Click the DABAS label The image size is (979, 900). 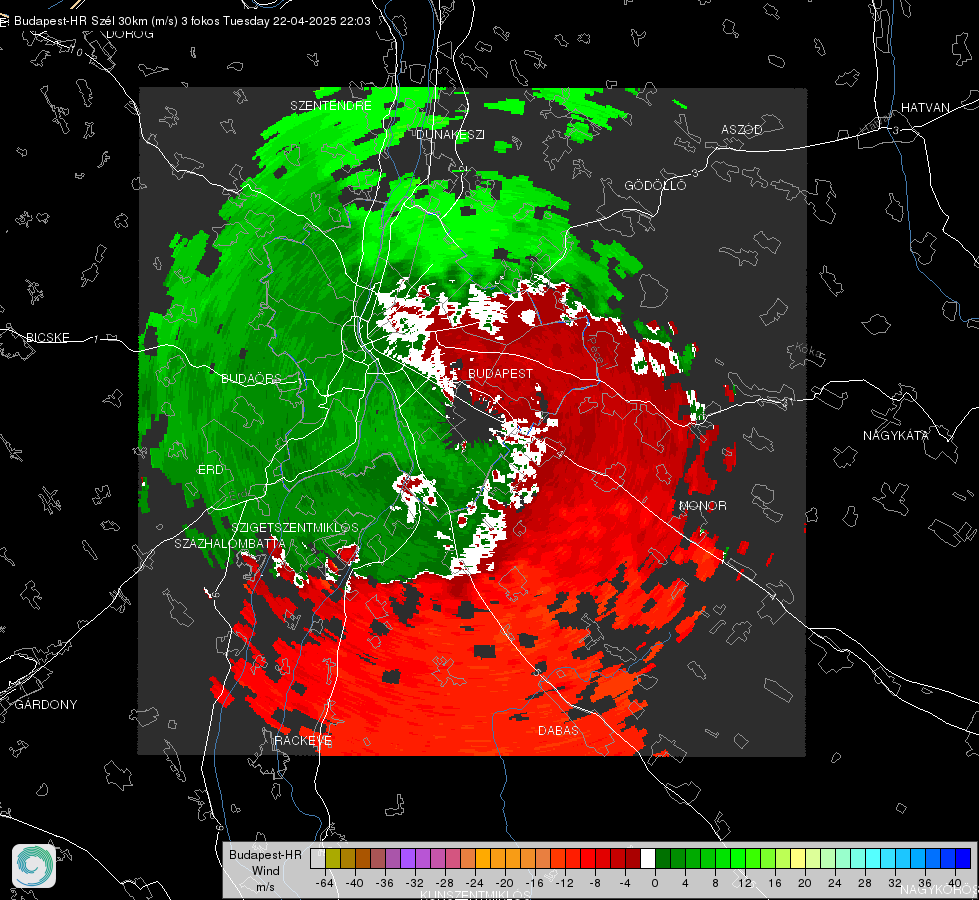(x=558, y=730)
